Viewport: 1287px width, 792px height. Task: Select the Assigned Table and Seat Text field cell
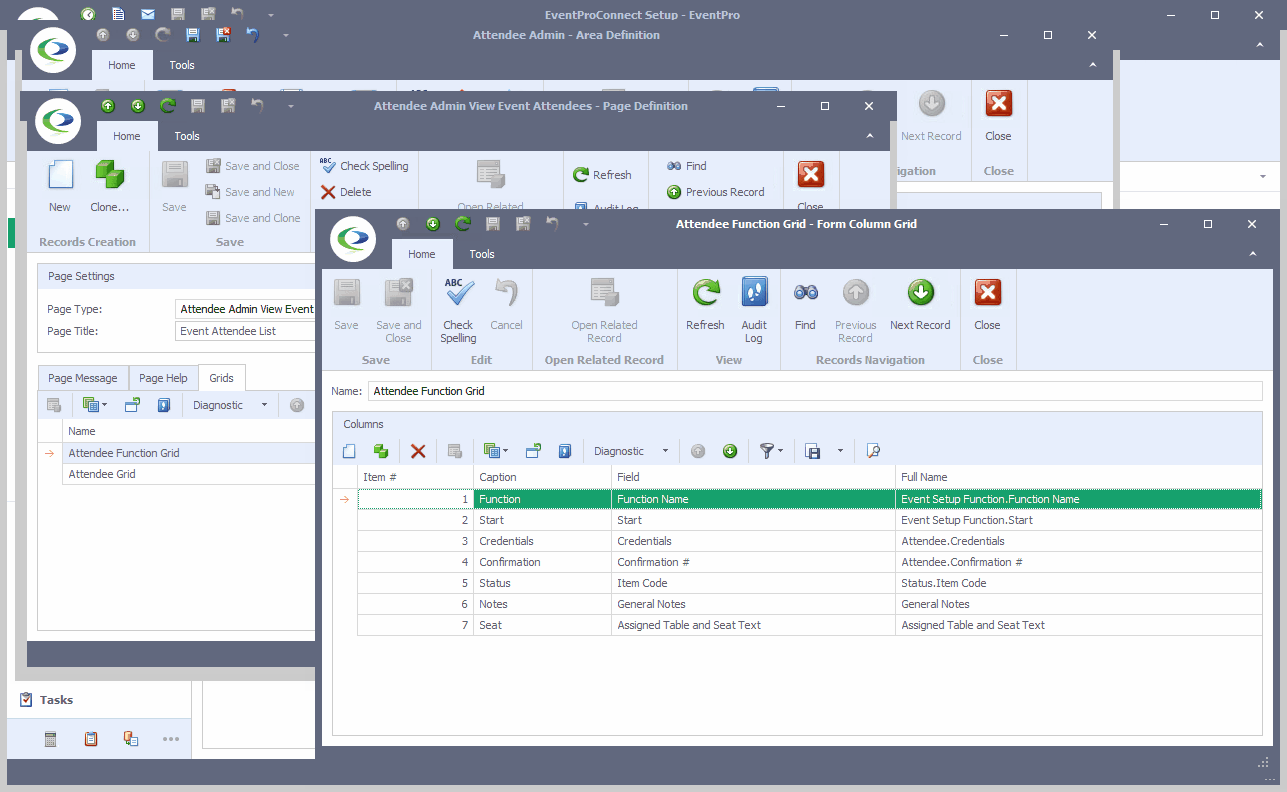(x=753, y=625)
